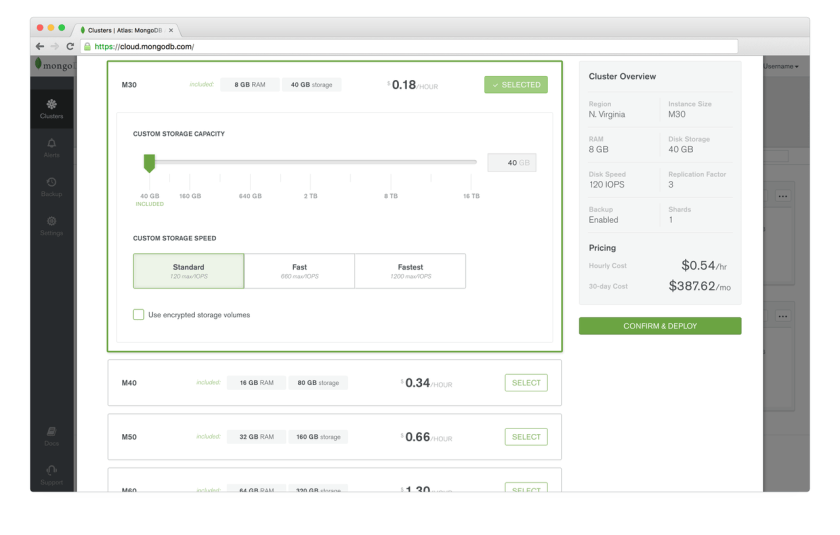Screen dimensions: 840x535
Task: Select Fast storage speed option
Action: 299,271
